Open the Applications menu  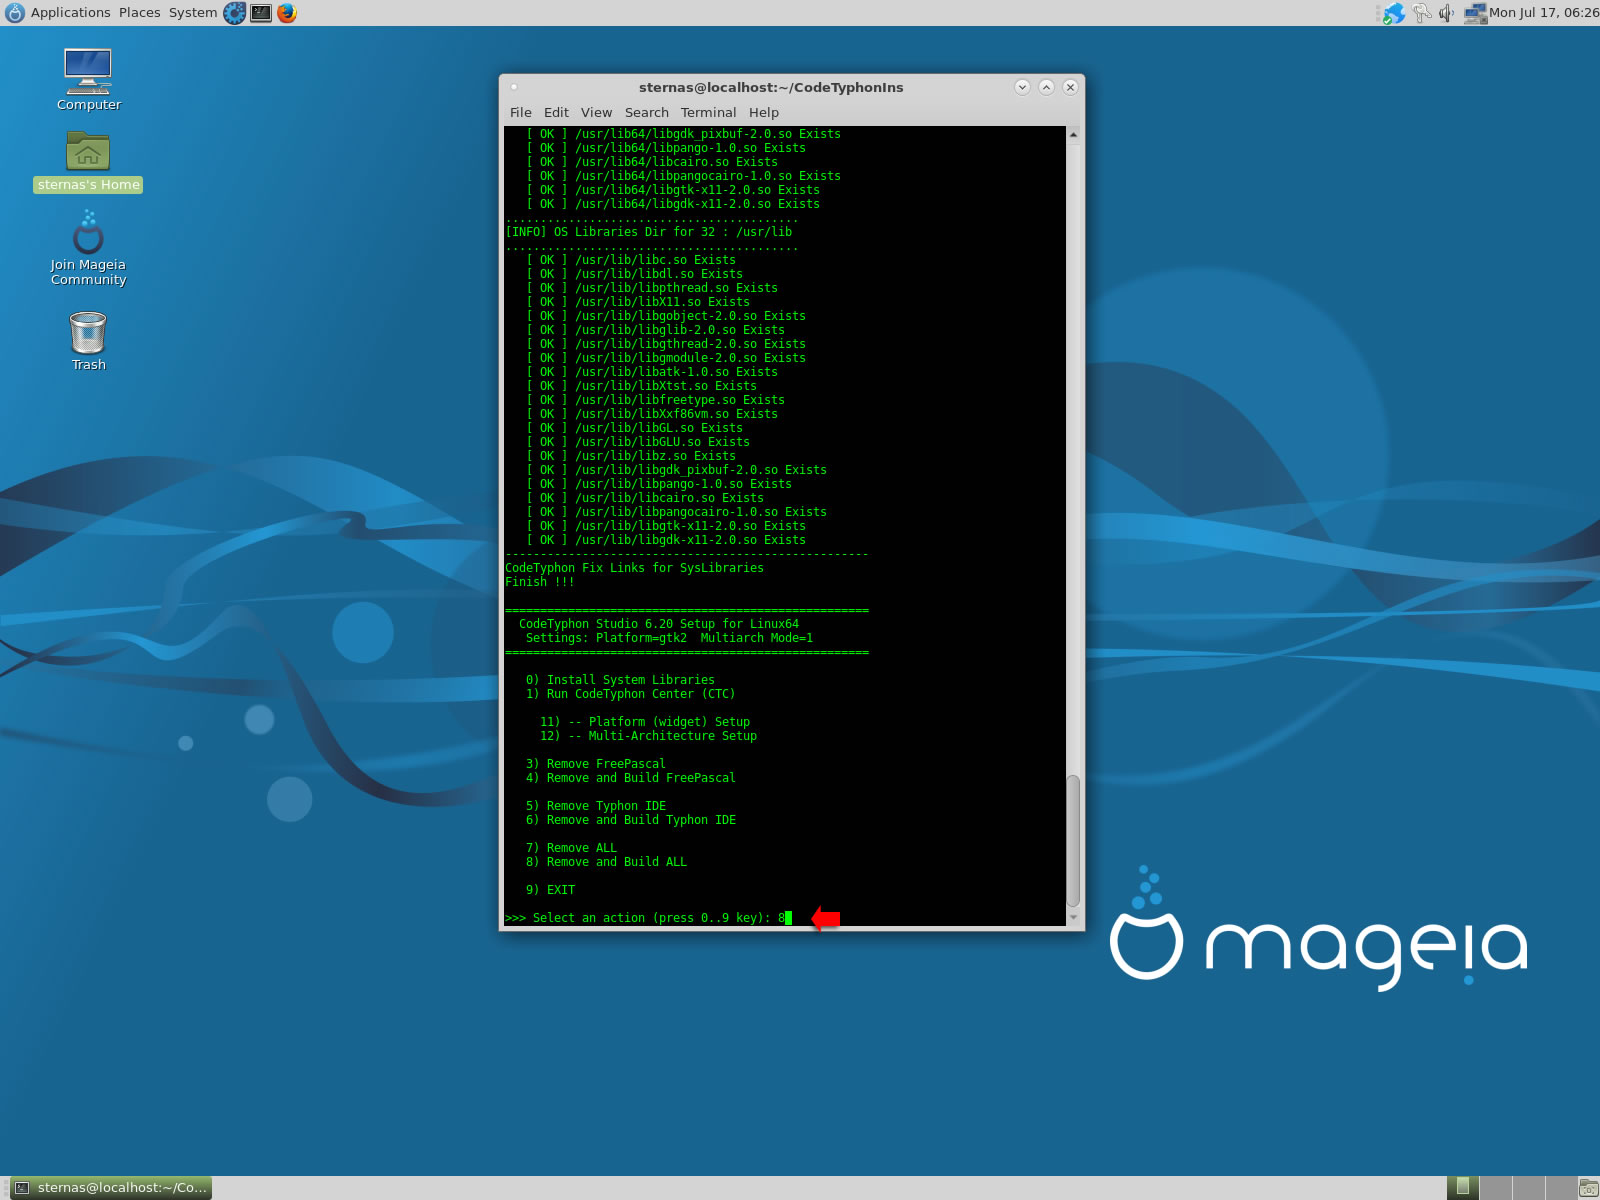pyautogui.click(x=70, y=13)
